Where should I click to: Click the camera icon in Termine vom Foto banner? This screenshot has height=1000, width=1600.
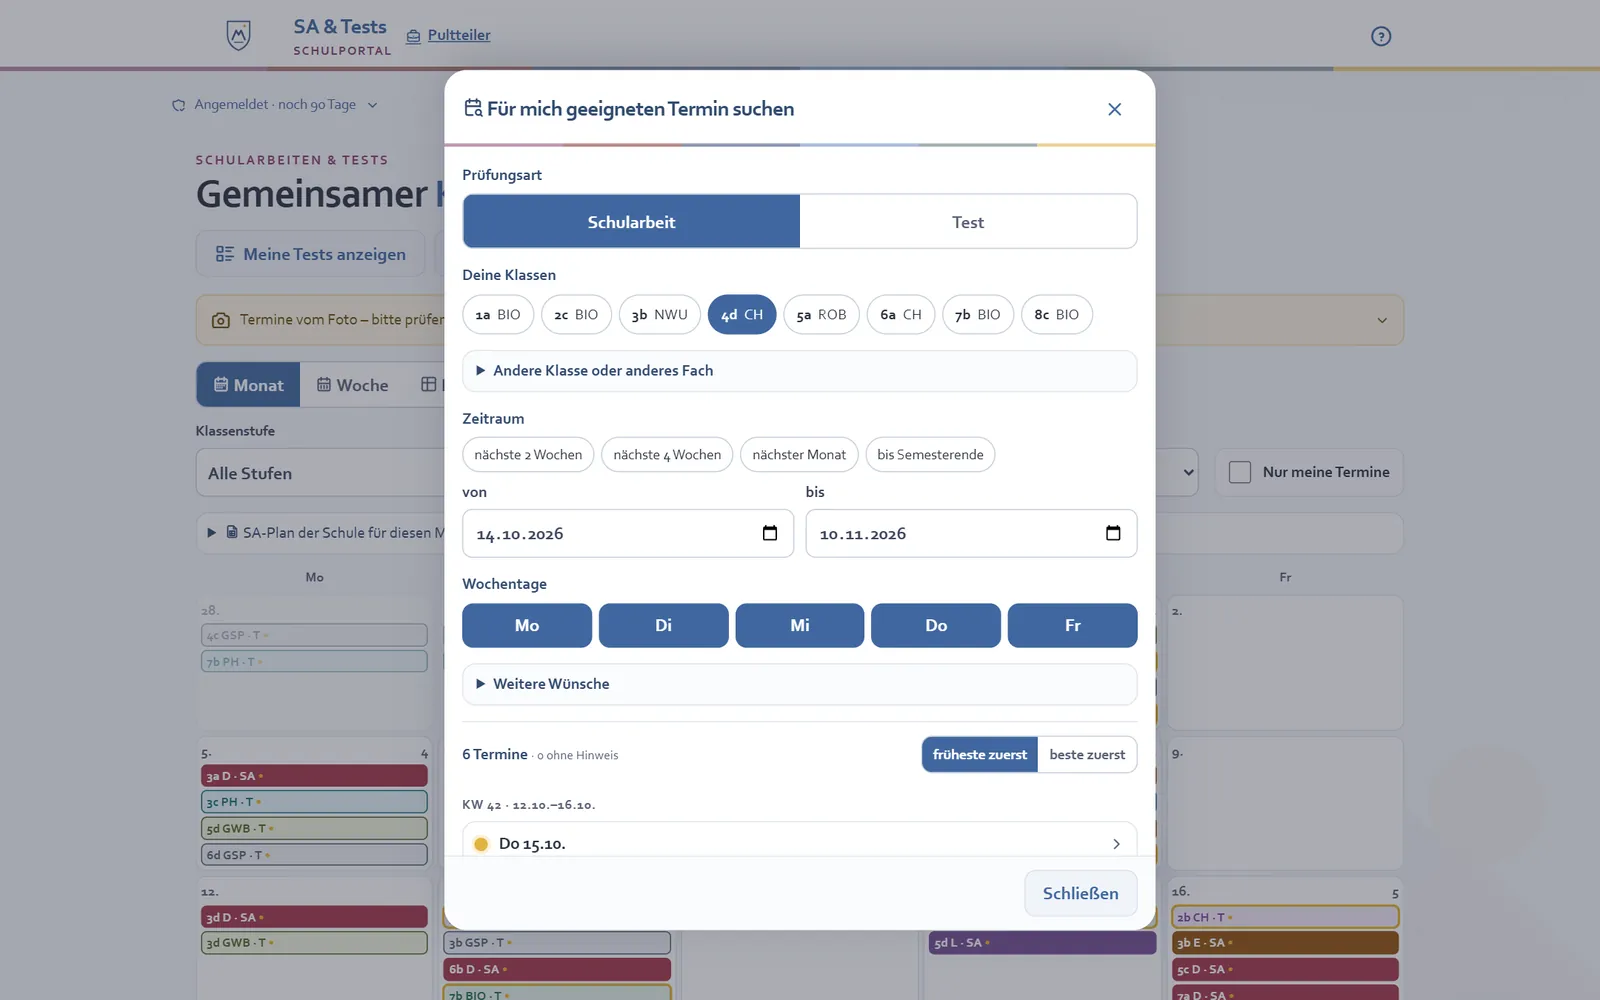click(x=221, y=320)
